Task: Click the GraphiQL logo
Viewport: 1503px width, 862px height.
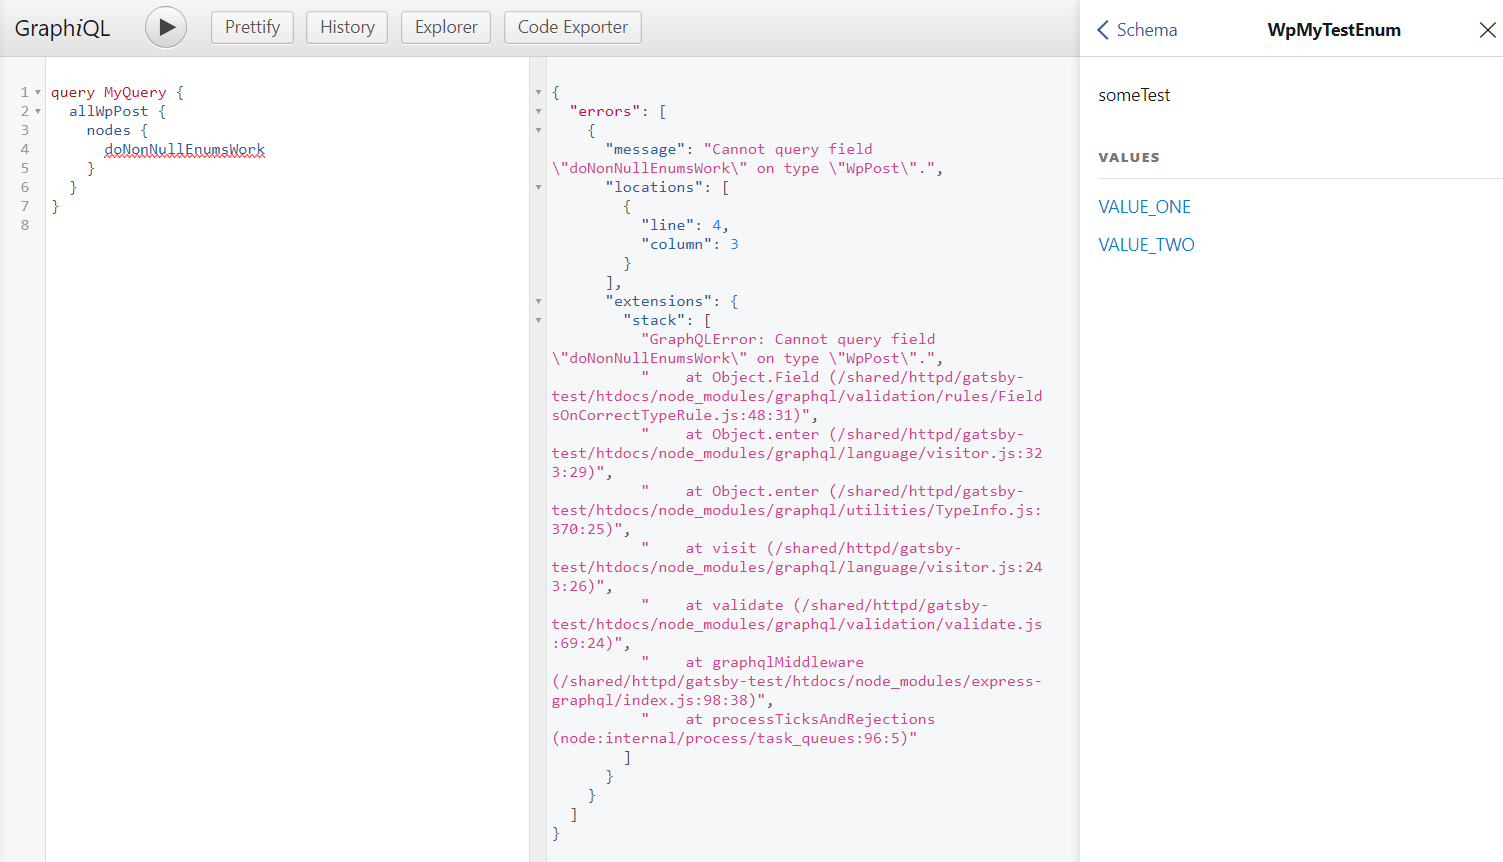Action: tap(62, 27)
